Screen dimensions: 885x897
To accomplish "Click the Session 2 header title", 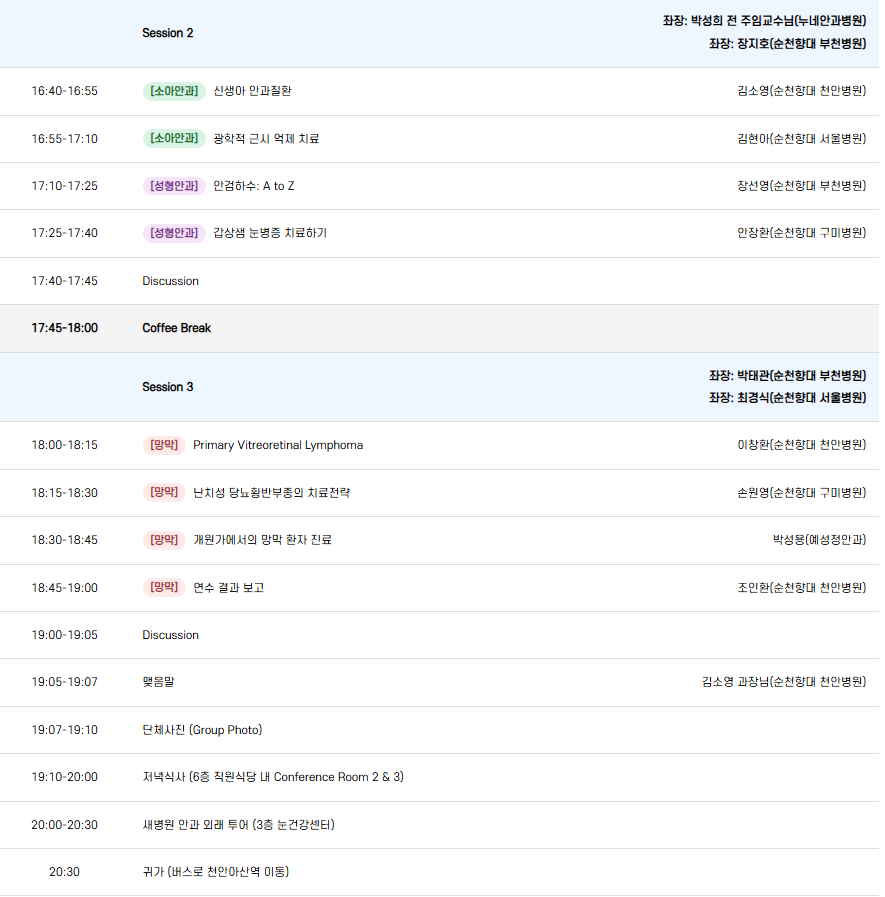I will [x=168, y=33].
